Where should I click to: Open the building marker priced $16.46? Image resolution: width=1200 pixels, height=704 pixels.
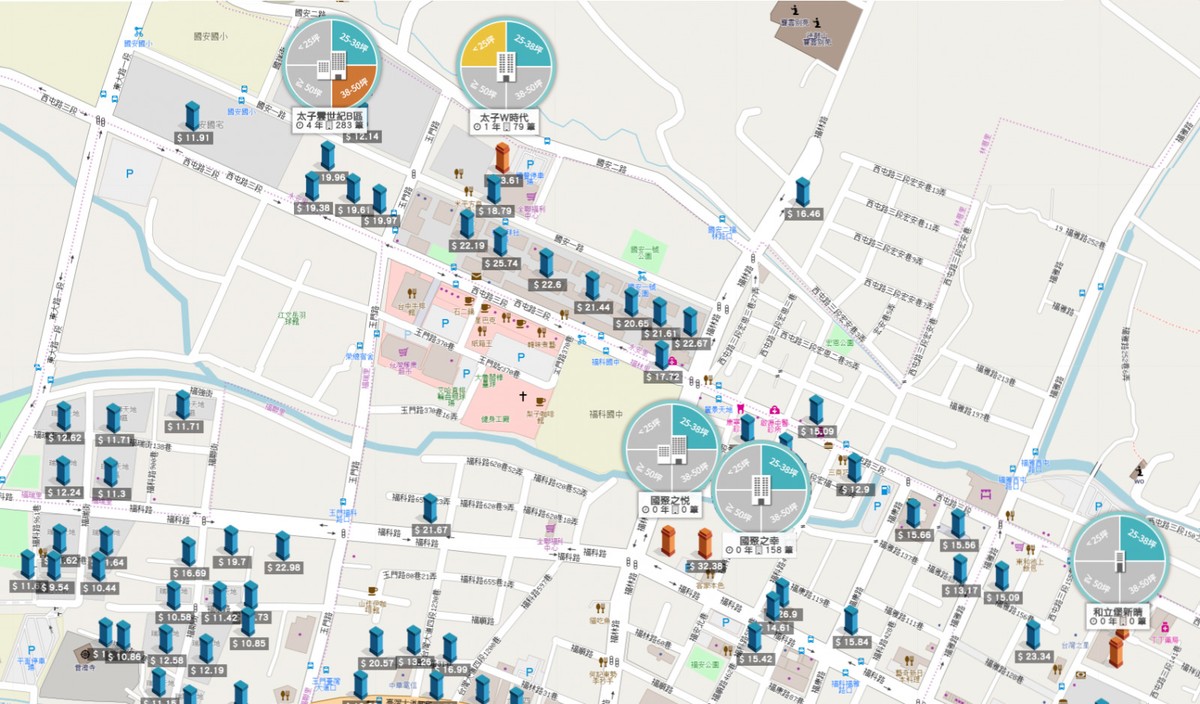coord(802,193)
